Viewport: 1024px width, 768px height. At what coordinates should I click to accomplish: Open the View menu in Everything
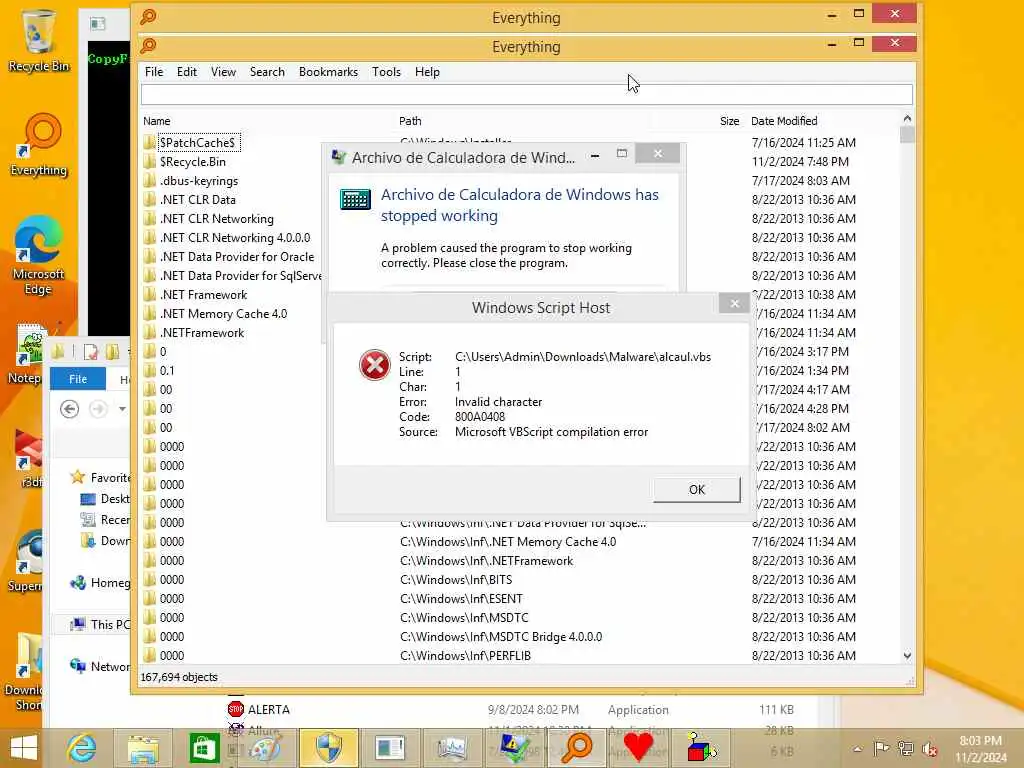pyautogui.click(x=223, y=72)
